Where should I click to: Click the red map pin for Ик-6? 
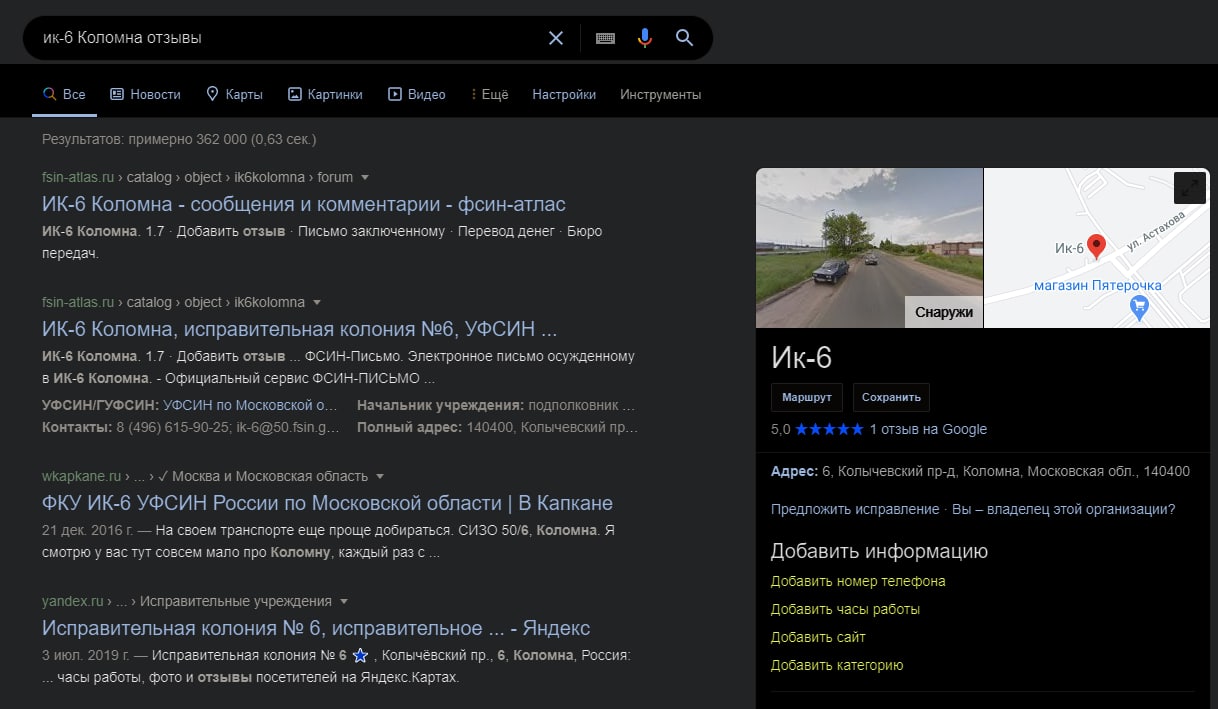tap(1096, 246)
